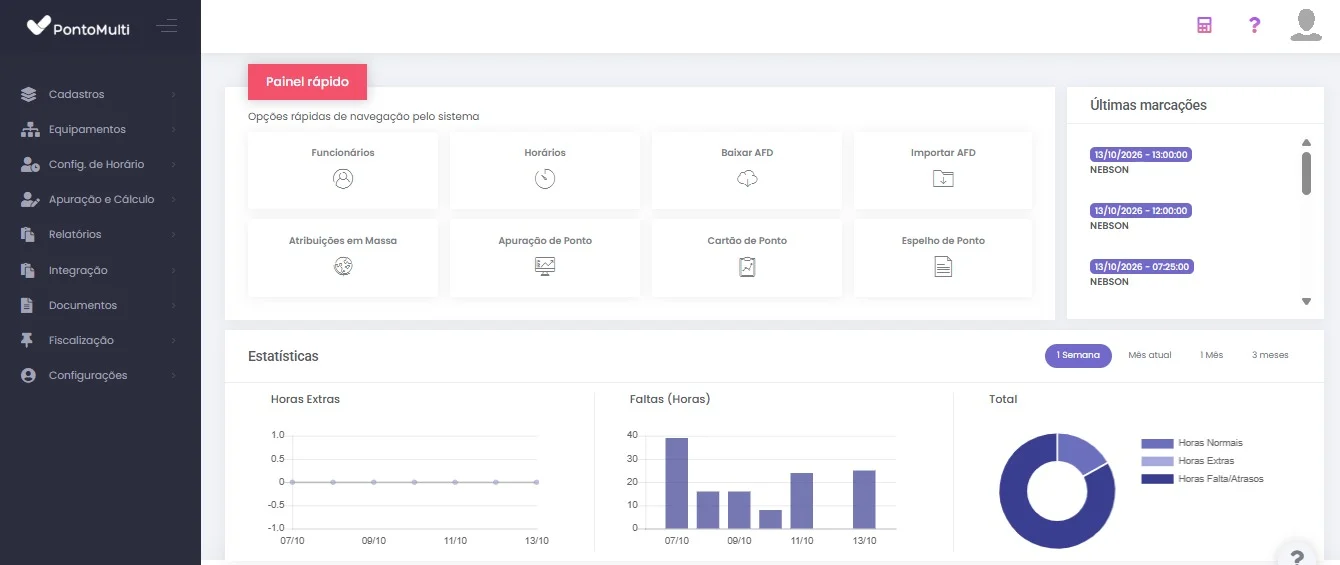Screen dimensions: 1340x565
Task: Open the user profile avatar
Action: pyautogui.click(x=1306, y=25)
